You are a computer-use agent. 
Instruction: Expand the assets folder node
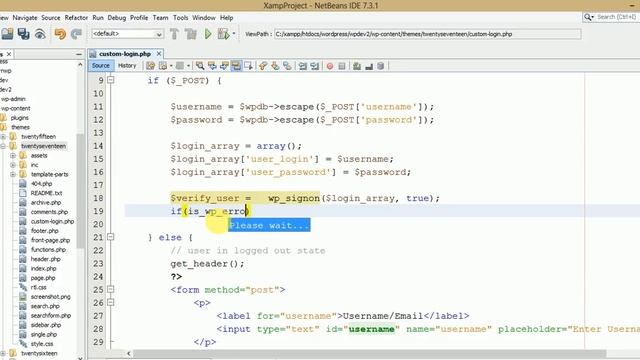(x=13, y=156)
